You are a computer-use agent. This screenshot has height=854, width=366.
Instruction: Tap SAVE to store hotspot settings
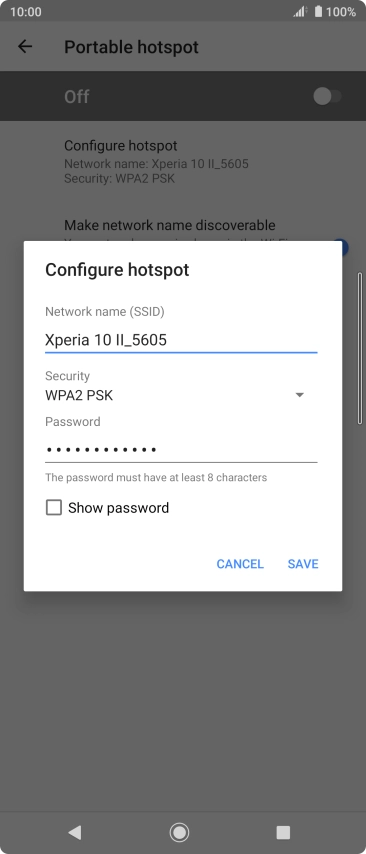coord(303,564)
